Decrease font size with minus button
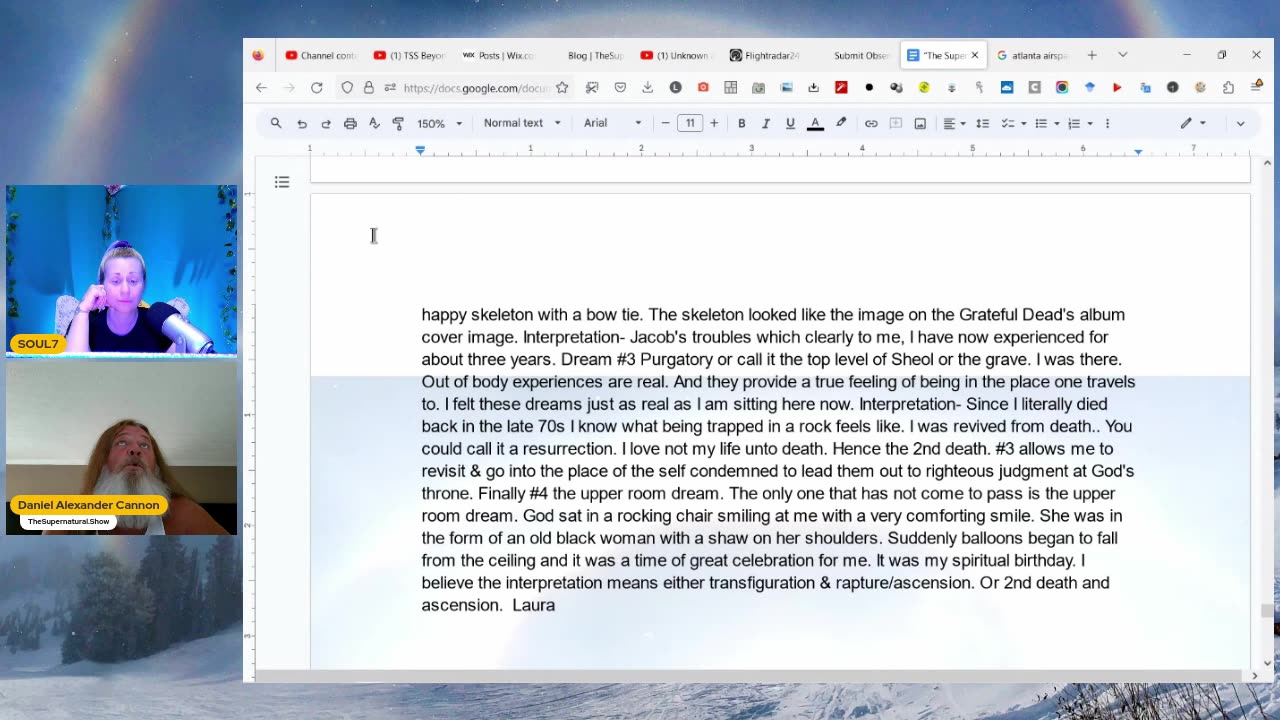1280x720 pixels. pyautogui.click(x=665, y=123)
